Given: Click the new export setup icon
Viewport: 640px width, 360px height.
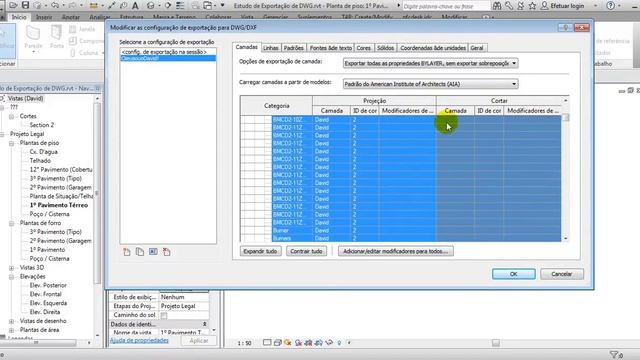Looking at the screenshot, I should 127,252.
